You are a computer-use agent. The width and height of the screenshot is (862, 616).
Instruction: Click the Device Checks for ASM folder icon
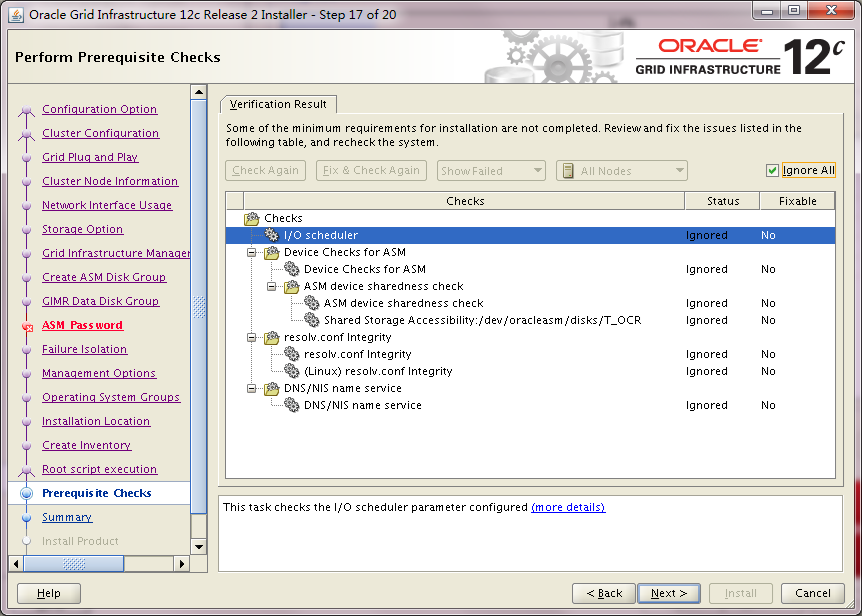point(272,253)
